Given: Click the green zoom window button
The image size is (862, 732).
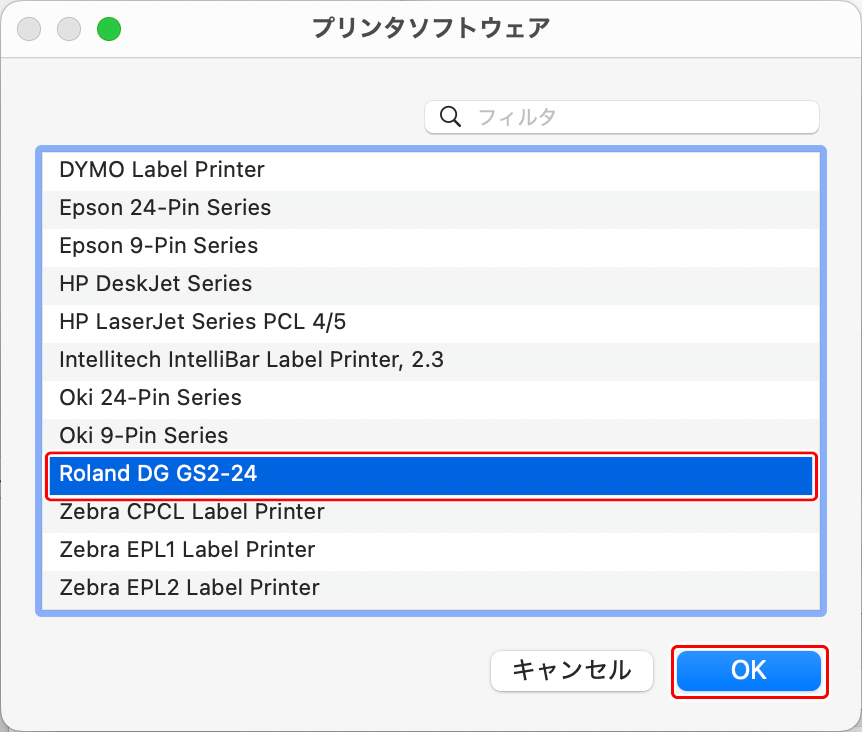Looking at the screenshot, I should [x=109, y=29].
